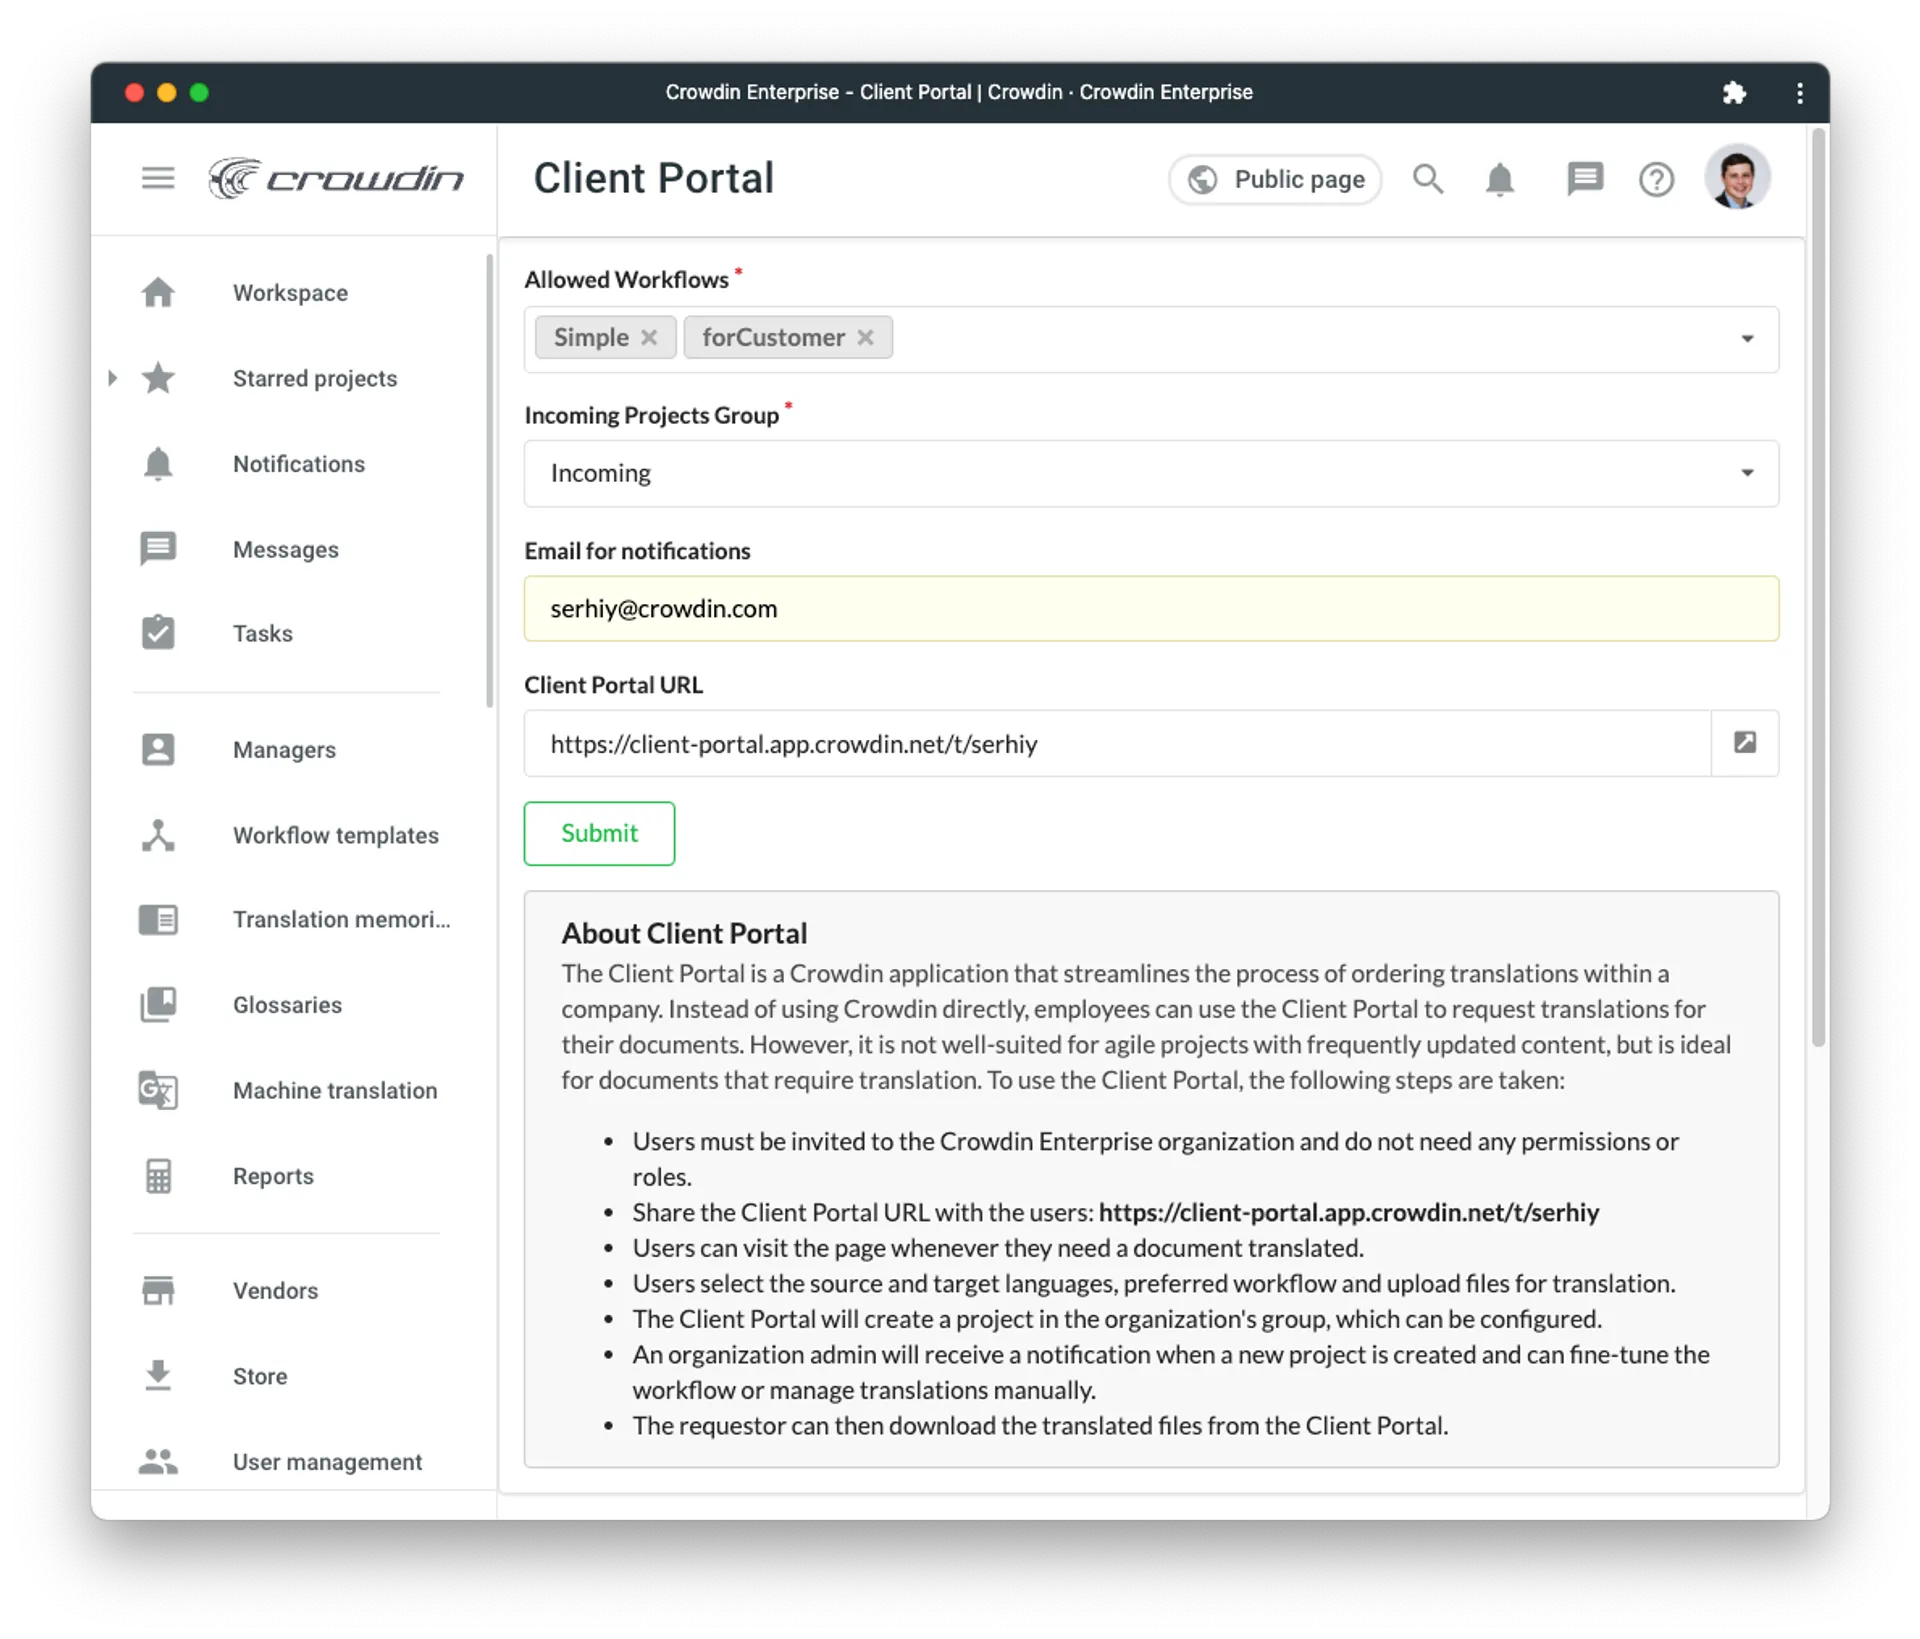Focus the Email for notifications field
This screenshot has height=1639, width=1920.
pos(1151,608)
